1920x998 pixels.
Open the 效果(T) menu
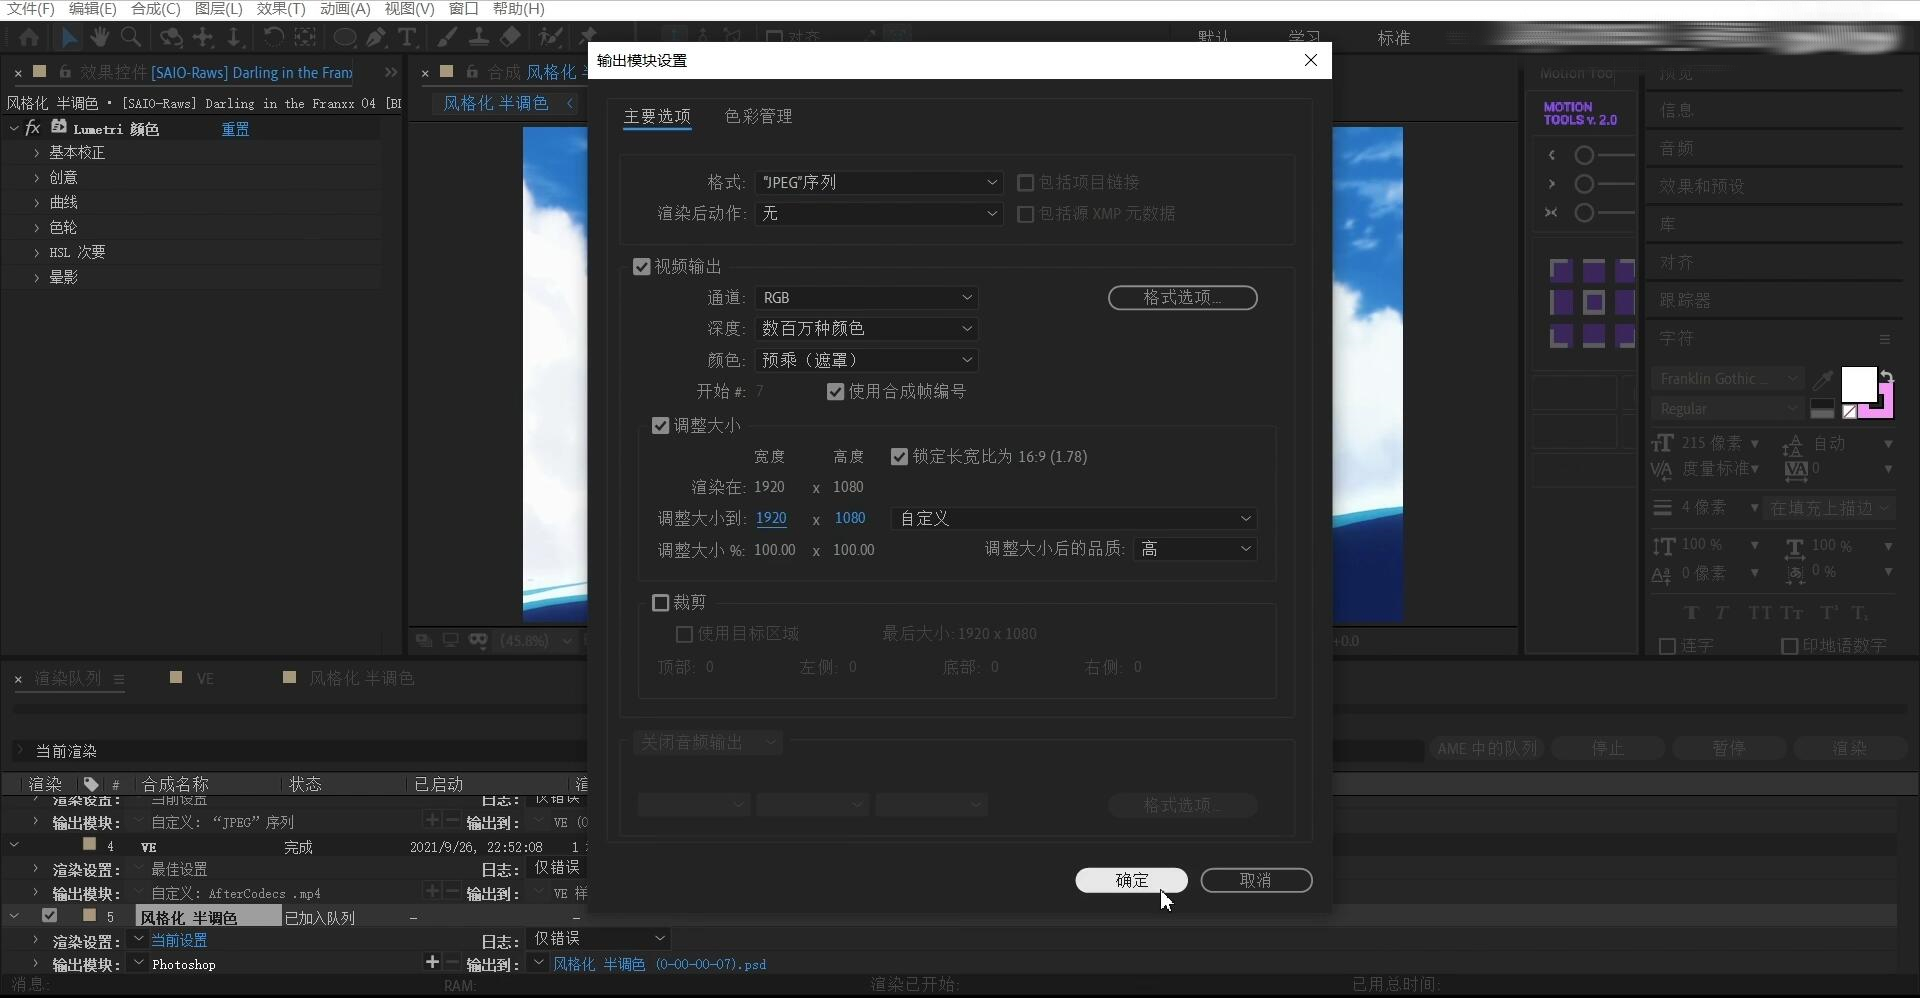(281, 9)
